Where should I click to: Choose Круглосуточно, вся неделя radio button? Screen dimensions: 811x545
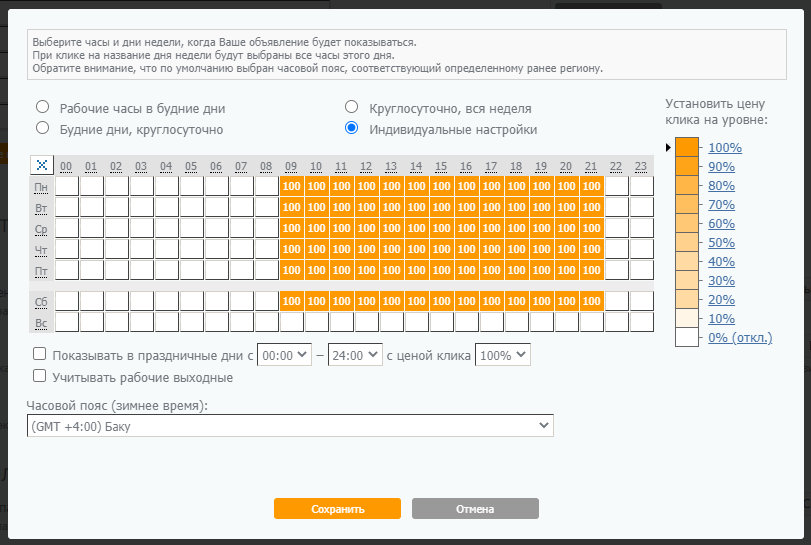click(352, 108)
